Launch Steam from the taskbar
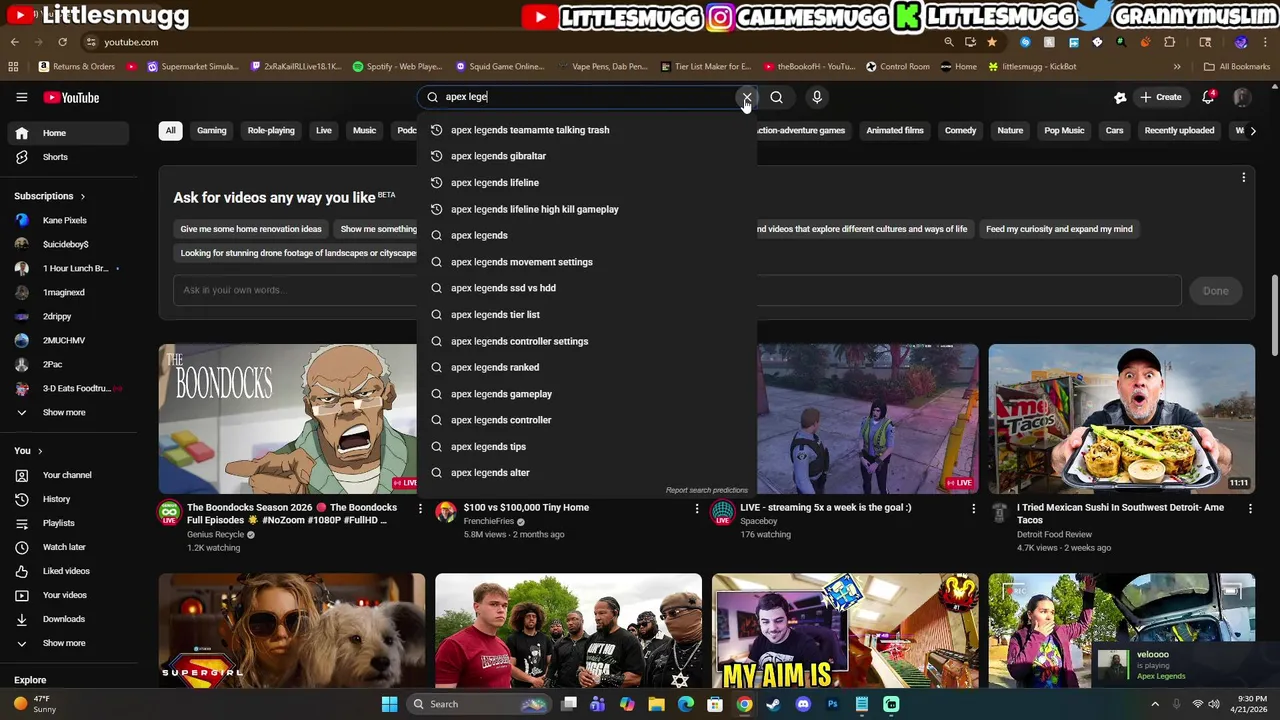1280x720 pixels. click(773, 704)
